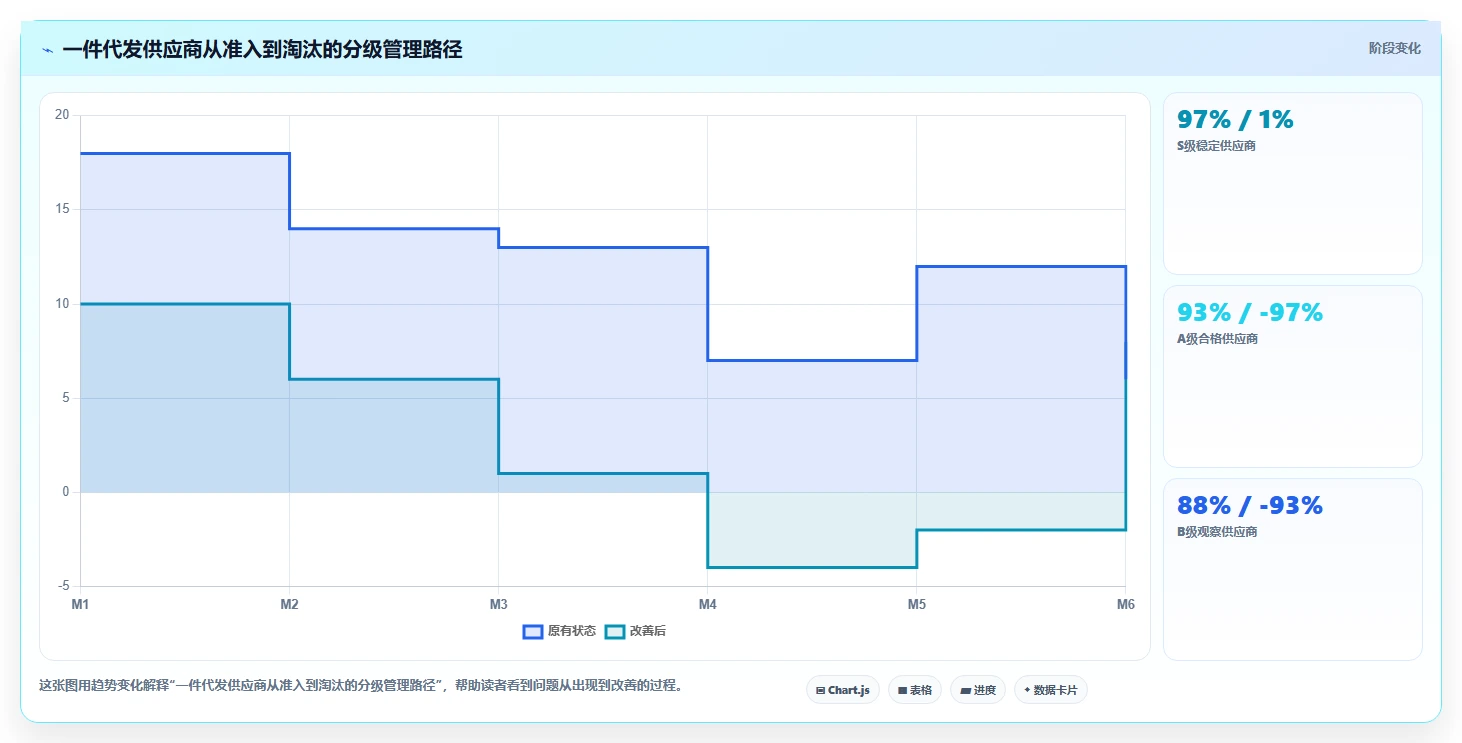Image resolution: width=1462 pixels, height=743 pixels.
Task: Click the y-axis value 10
Action: coord(62,304)
